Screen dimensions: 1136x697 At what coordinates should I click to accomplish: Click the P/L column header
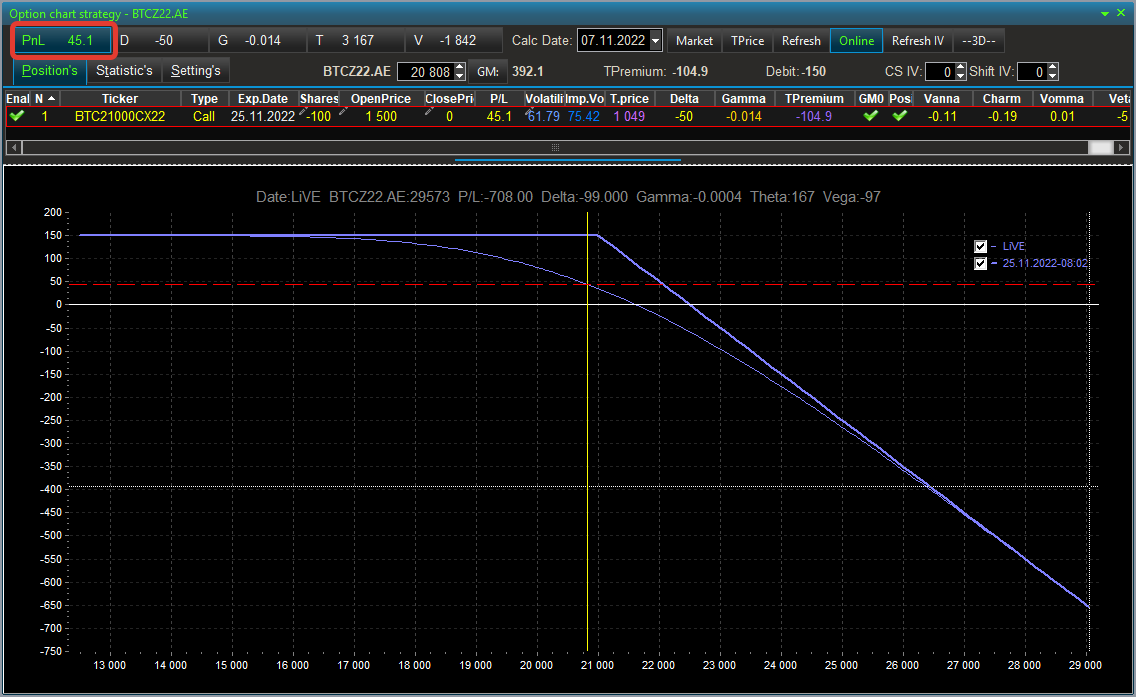(x=498, y=99)
